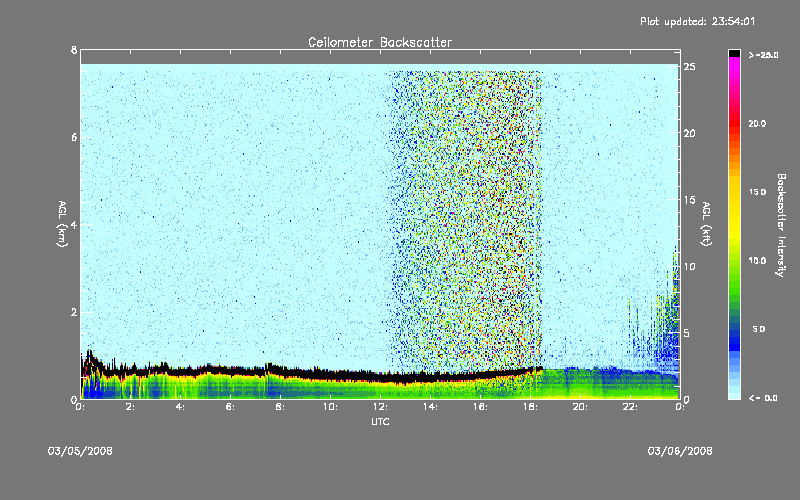Click the left AGL (km) axis label
This screenshot has width=800, height=500.
click(x=62, y=224)
